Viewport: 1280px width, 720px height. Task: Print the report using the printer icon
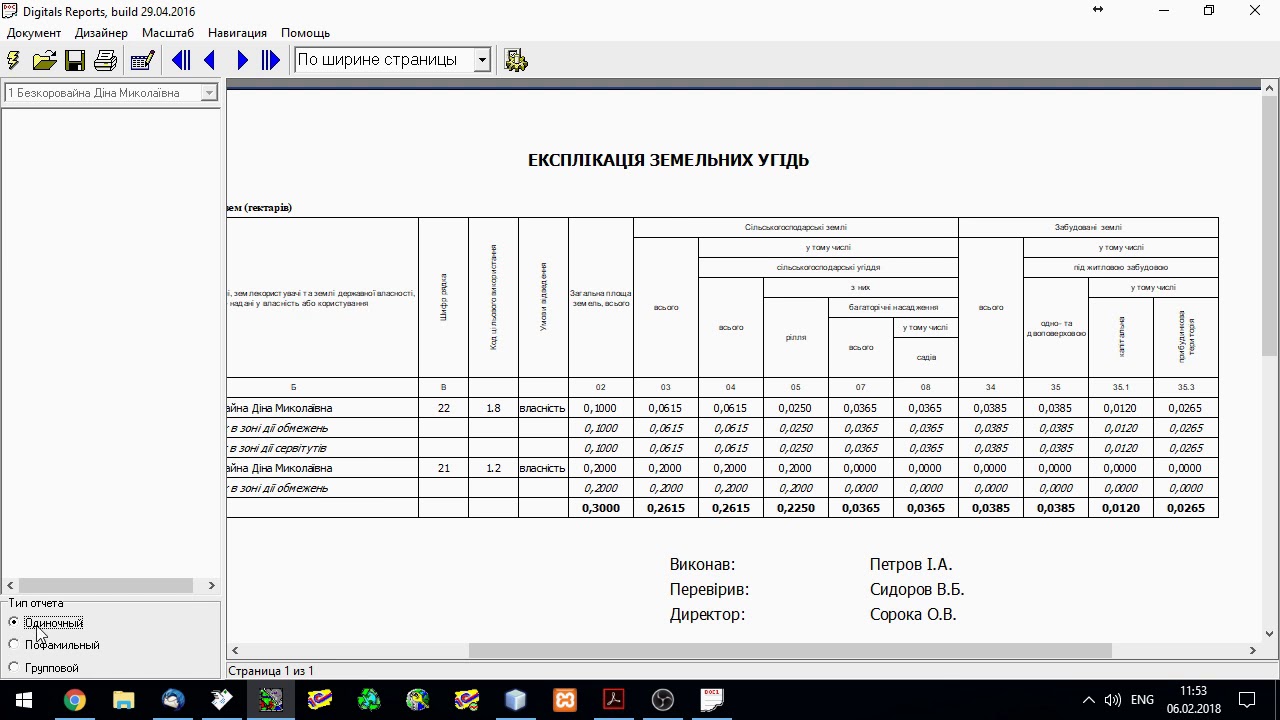(x=105, y=61)
